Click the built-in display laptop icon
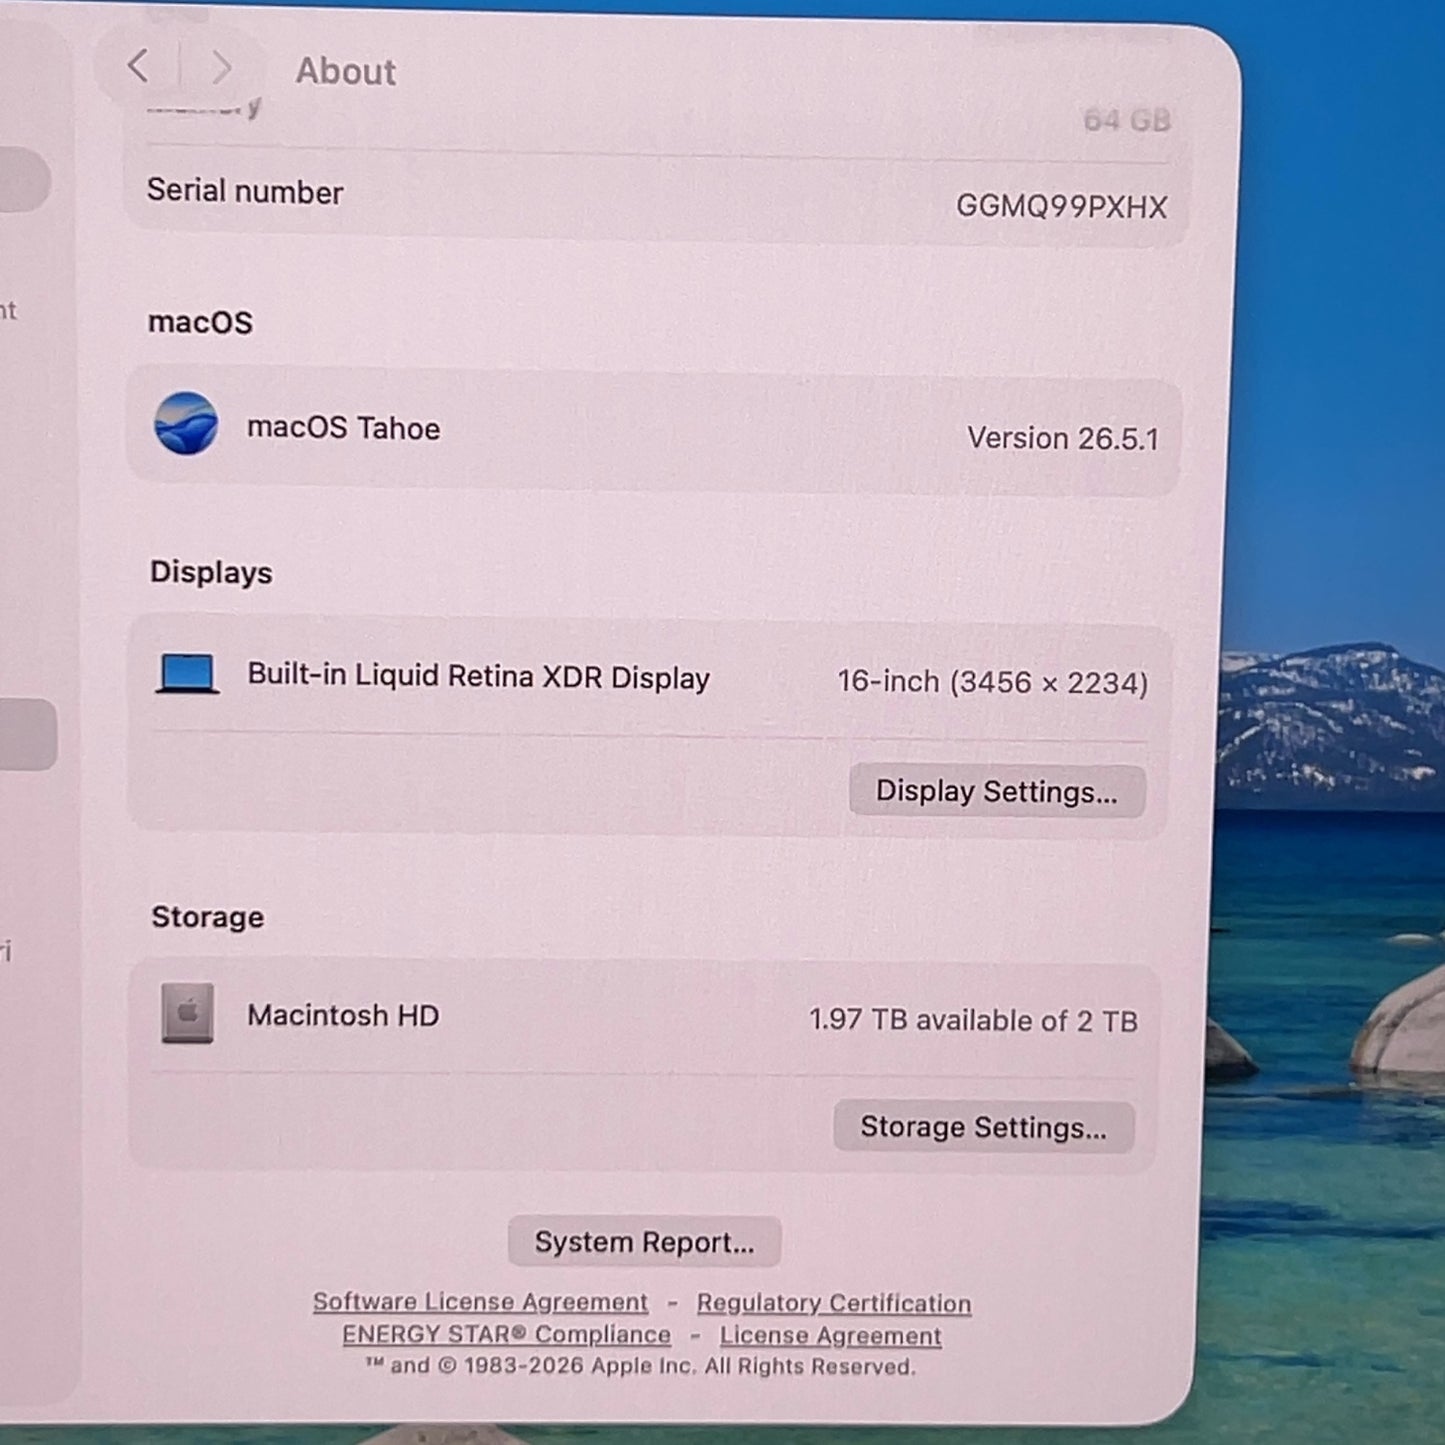This screenshot has width=1445, height=1445. point(187,674)
